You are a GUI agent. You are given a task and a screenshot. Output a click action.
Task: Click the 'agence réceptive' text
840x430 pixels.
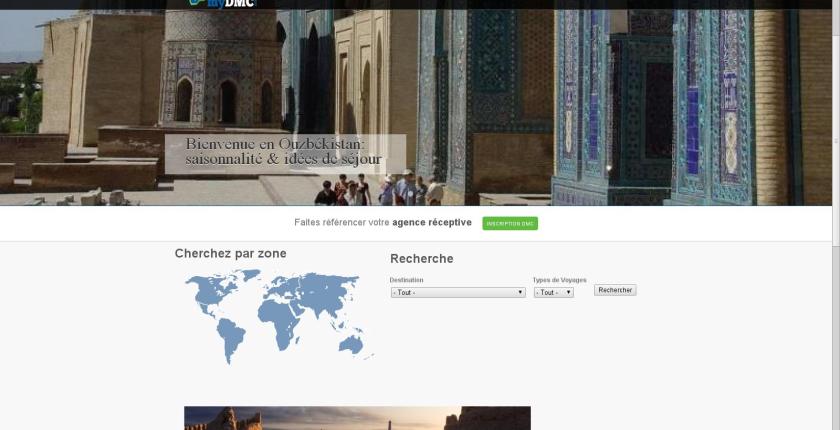point(432,222)
